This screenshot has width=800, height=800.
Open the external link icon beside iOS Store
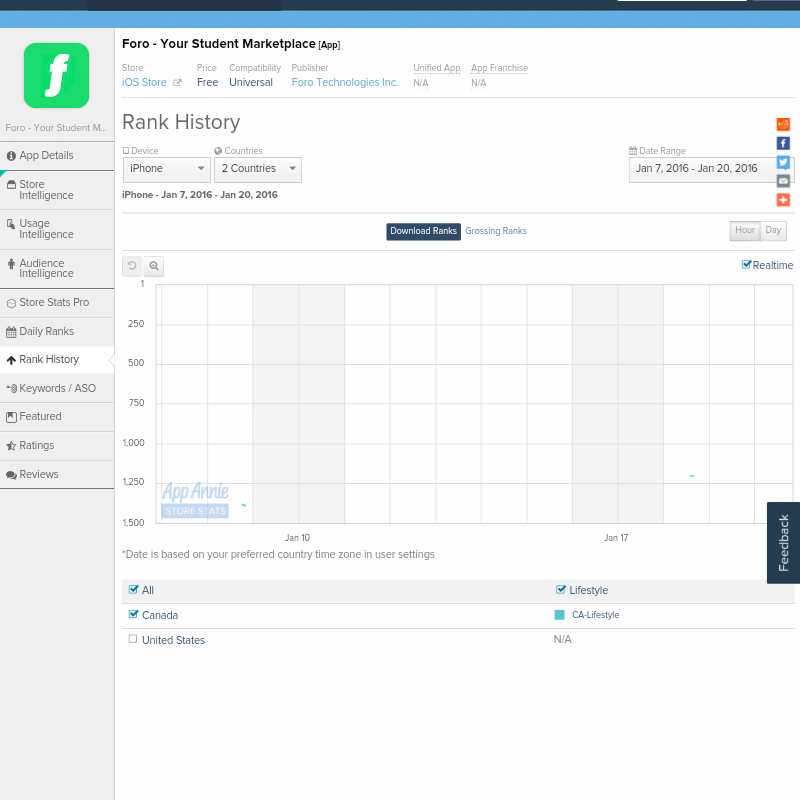click(177, 83)
